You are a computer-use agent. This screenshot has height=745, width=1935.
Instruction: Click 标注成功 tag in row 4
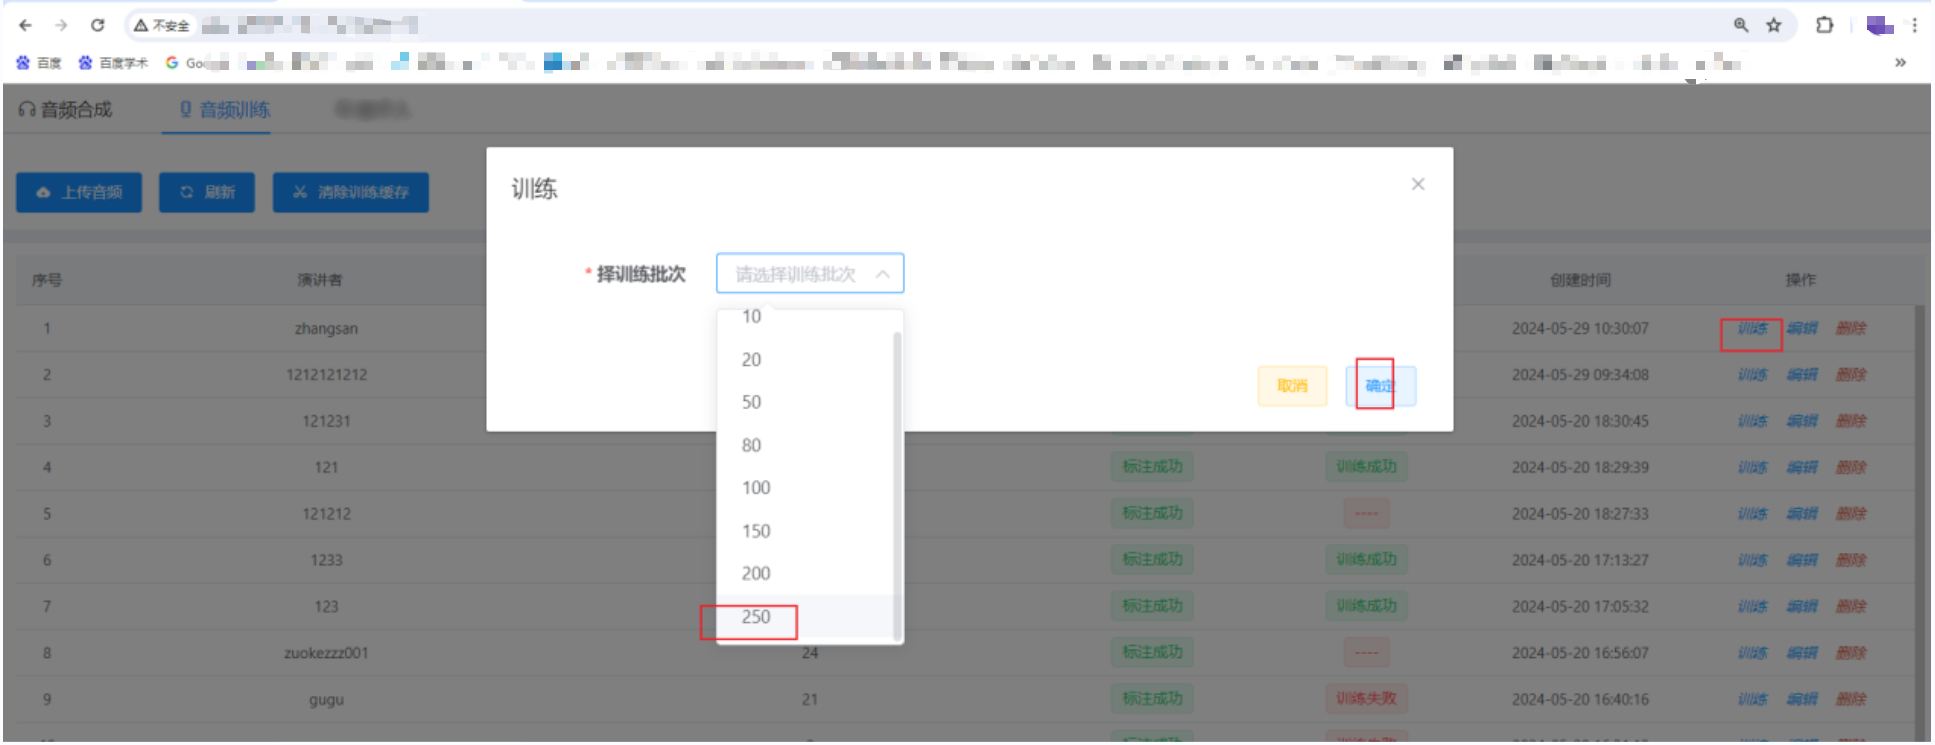tap(1152, 466)
